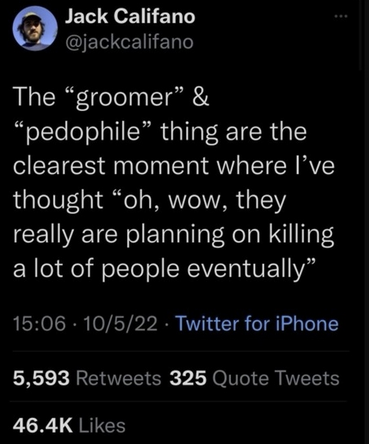Click the Jack Califano display name
Viewport: 369px width, 444px height.
pyautogui.click(x=130, y=16)
